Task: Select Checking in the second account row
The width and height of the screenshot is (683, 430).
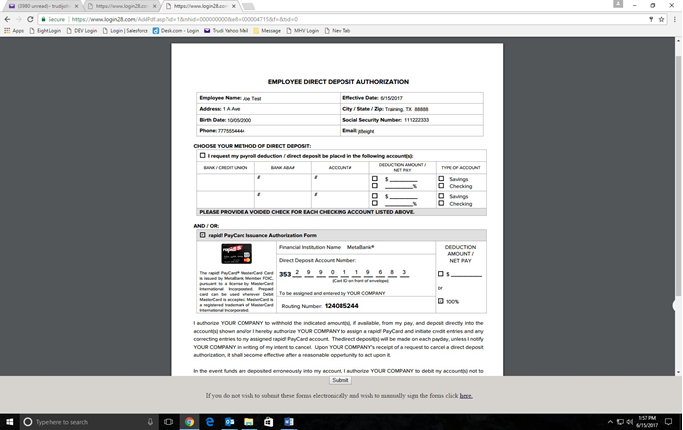Action: pyautogui.click(x=441, y=203)
